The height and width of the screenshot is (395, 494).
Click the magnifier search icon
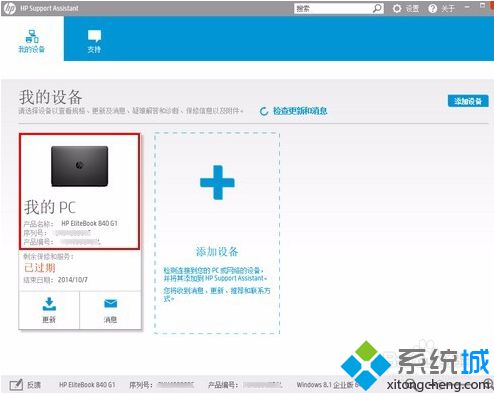[377, 9]
